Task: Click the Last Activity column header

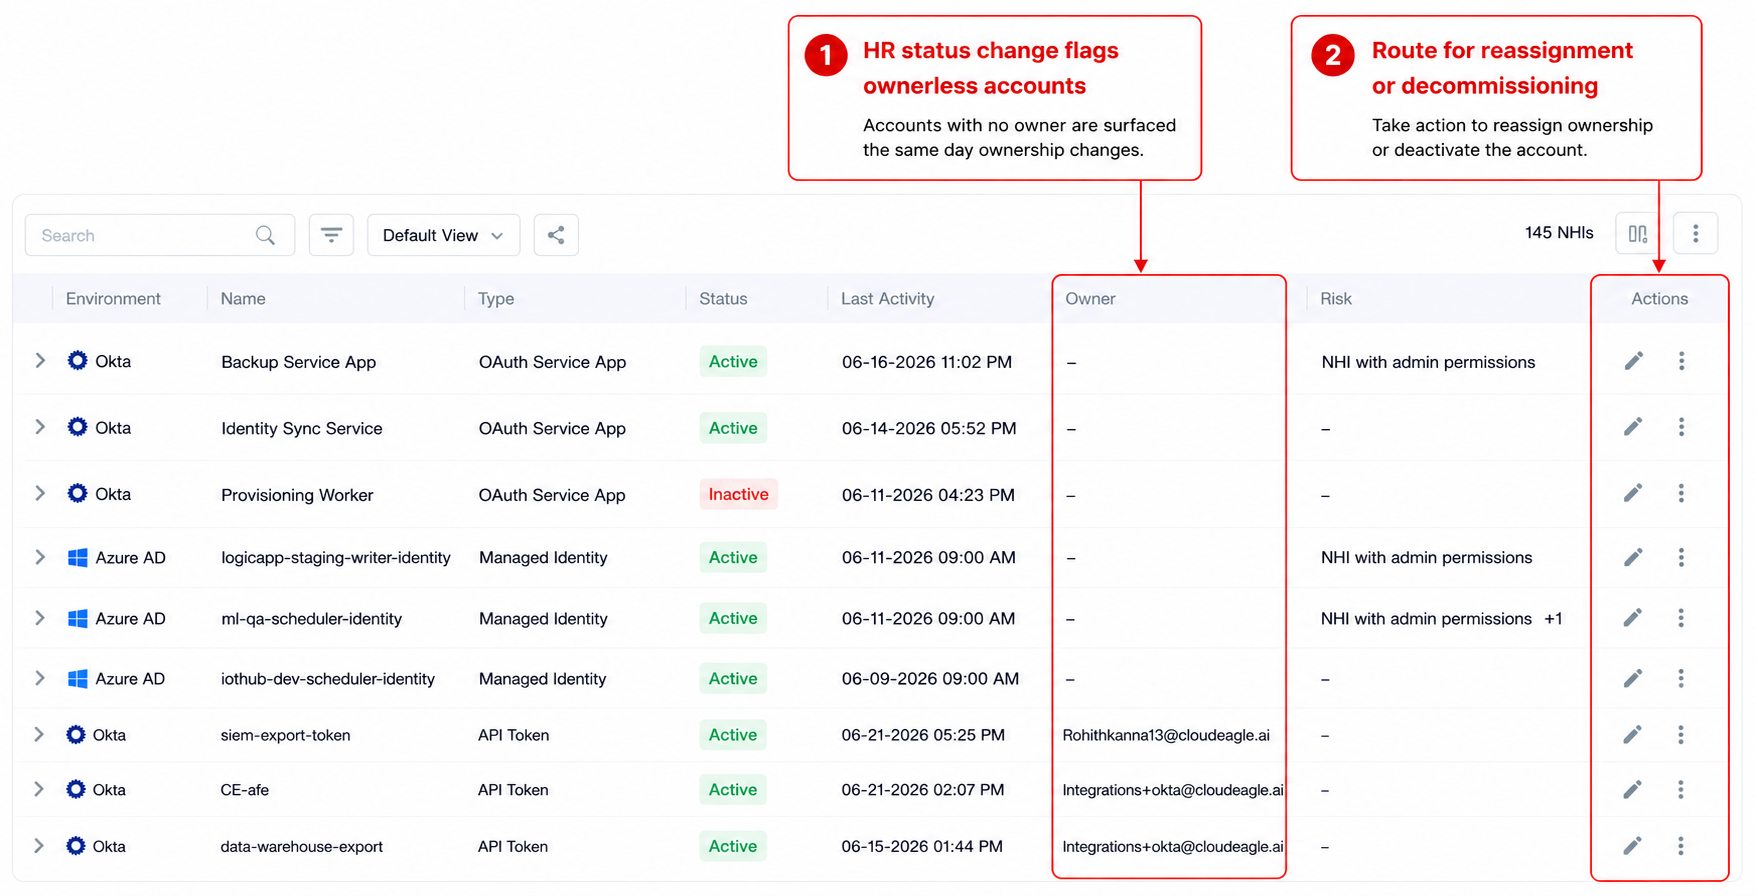Action: 887,299
